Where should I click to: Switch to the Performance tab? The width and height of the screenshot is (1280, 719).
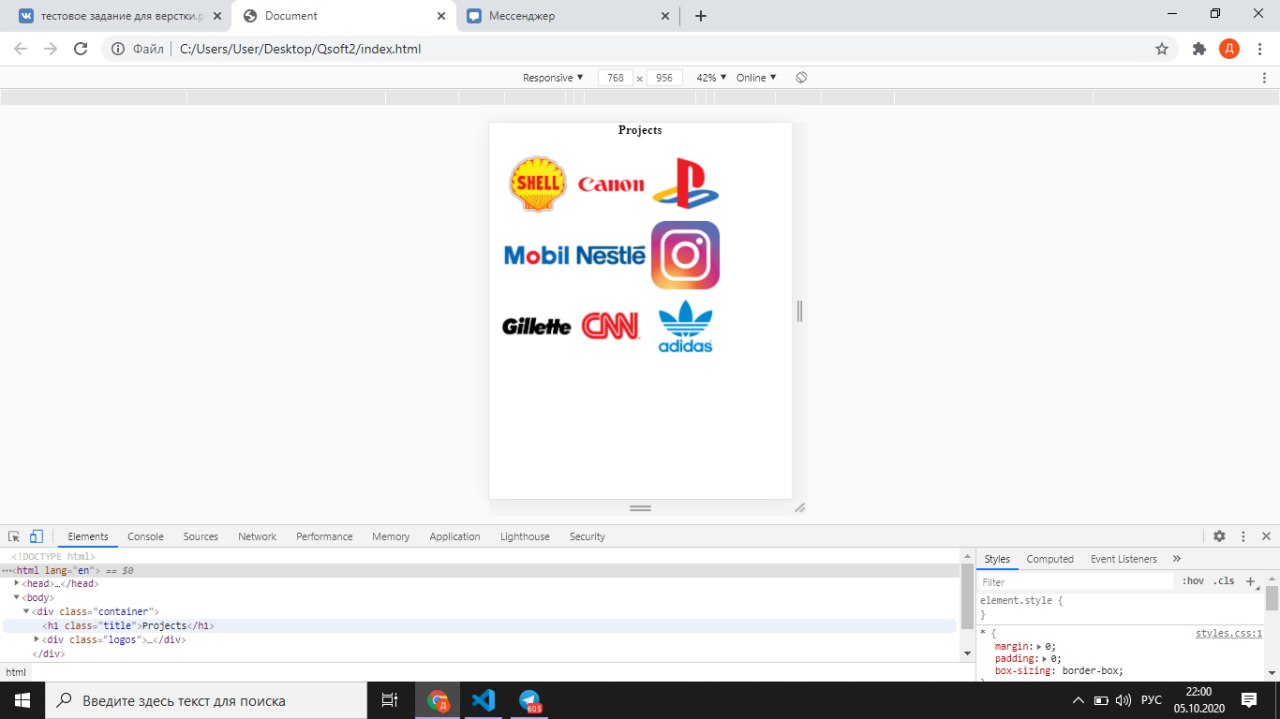(324, 536)
